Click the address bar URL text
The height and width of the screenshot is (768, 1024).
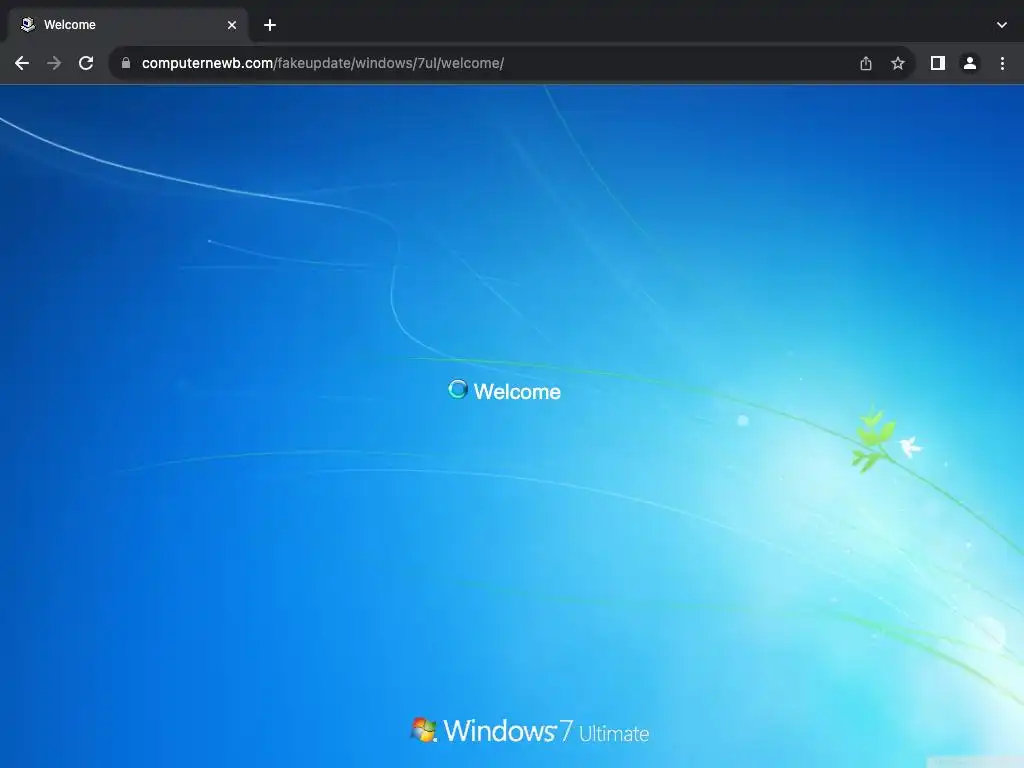[323, 63]
